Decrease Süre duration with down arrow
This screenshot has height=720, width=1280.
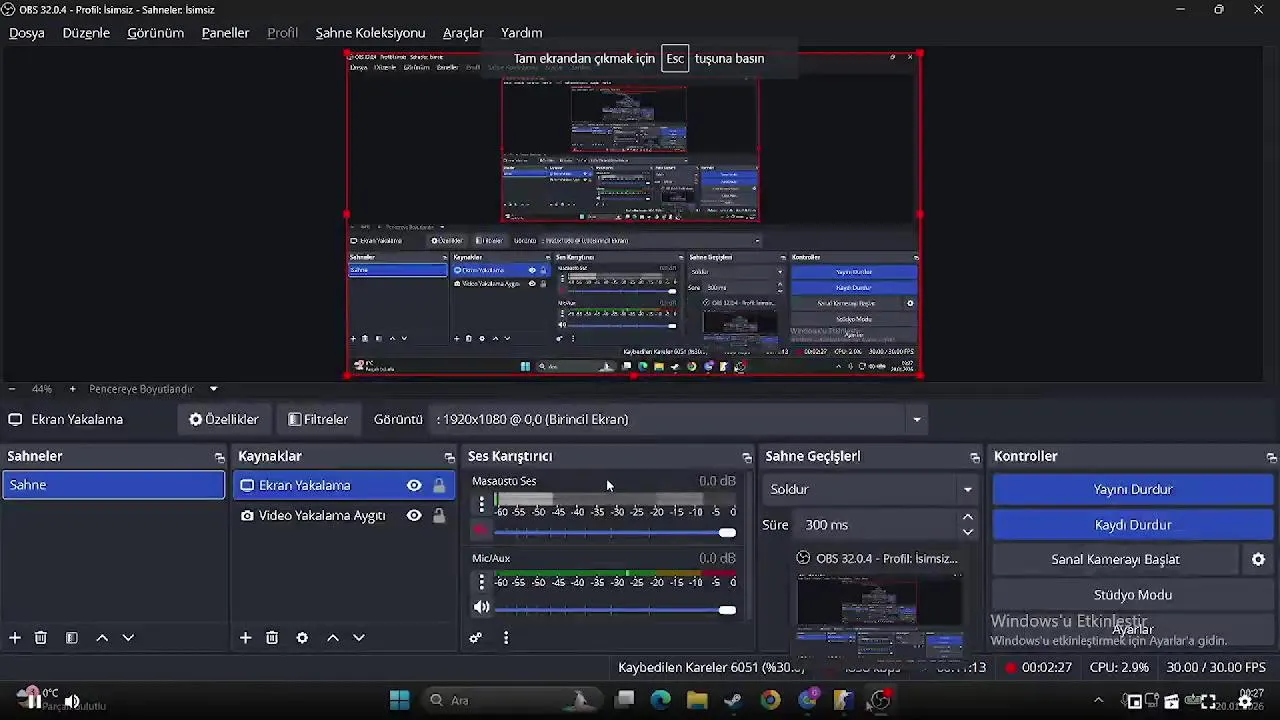pos(967,532)
